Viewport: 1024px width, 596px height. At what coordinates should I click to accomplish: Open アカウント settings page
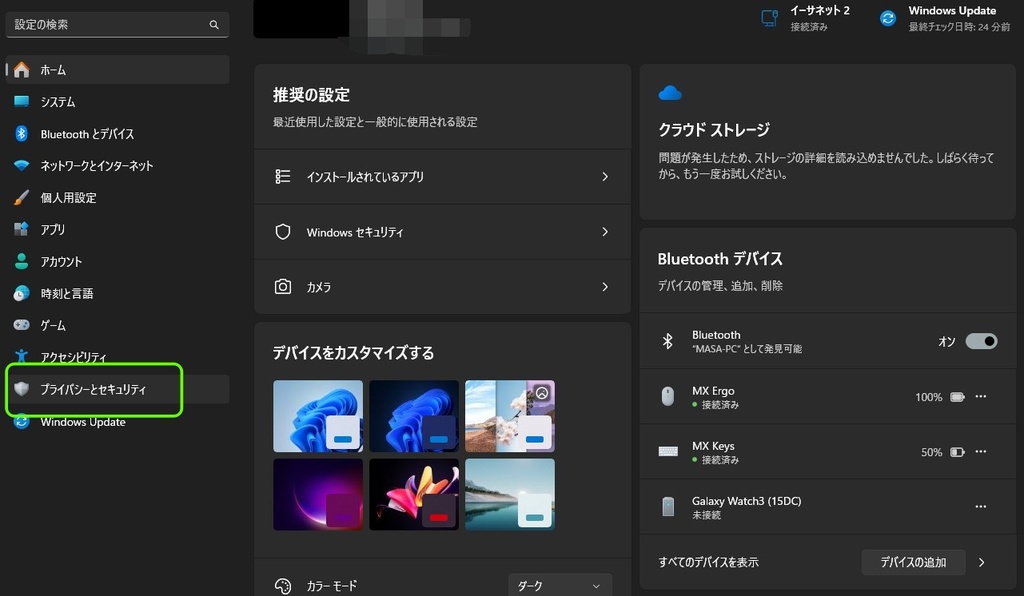point(118,262)
